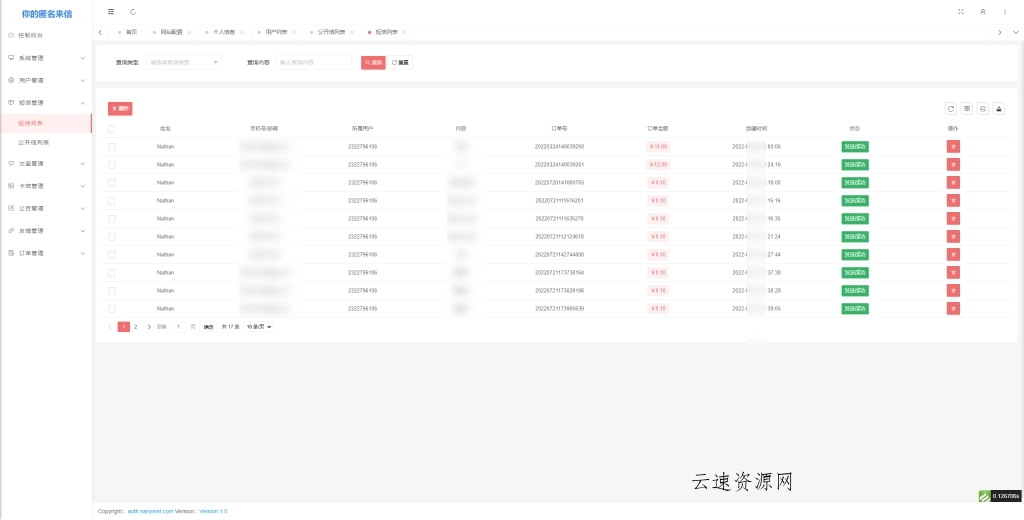Open the 查询类型 dropdown
The image size is (1024, 520).
[x=184, y=63]
